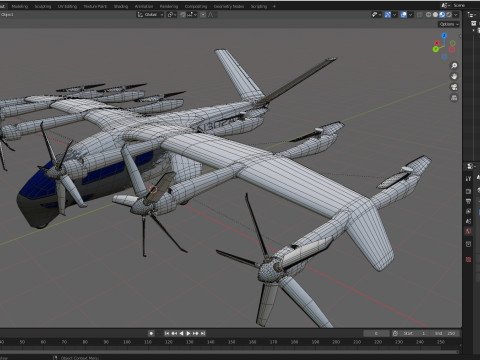Open the Texture properties tab
This screenshot has width=480, height=360.
[468, 259]
